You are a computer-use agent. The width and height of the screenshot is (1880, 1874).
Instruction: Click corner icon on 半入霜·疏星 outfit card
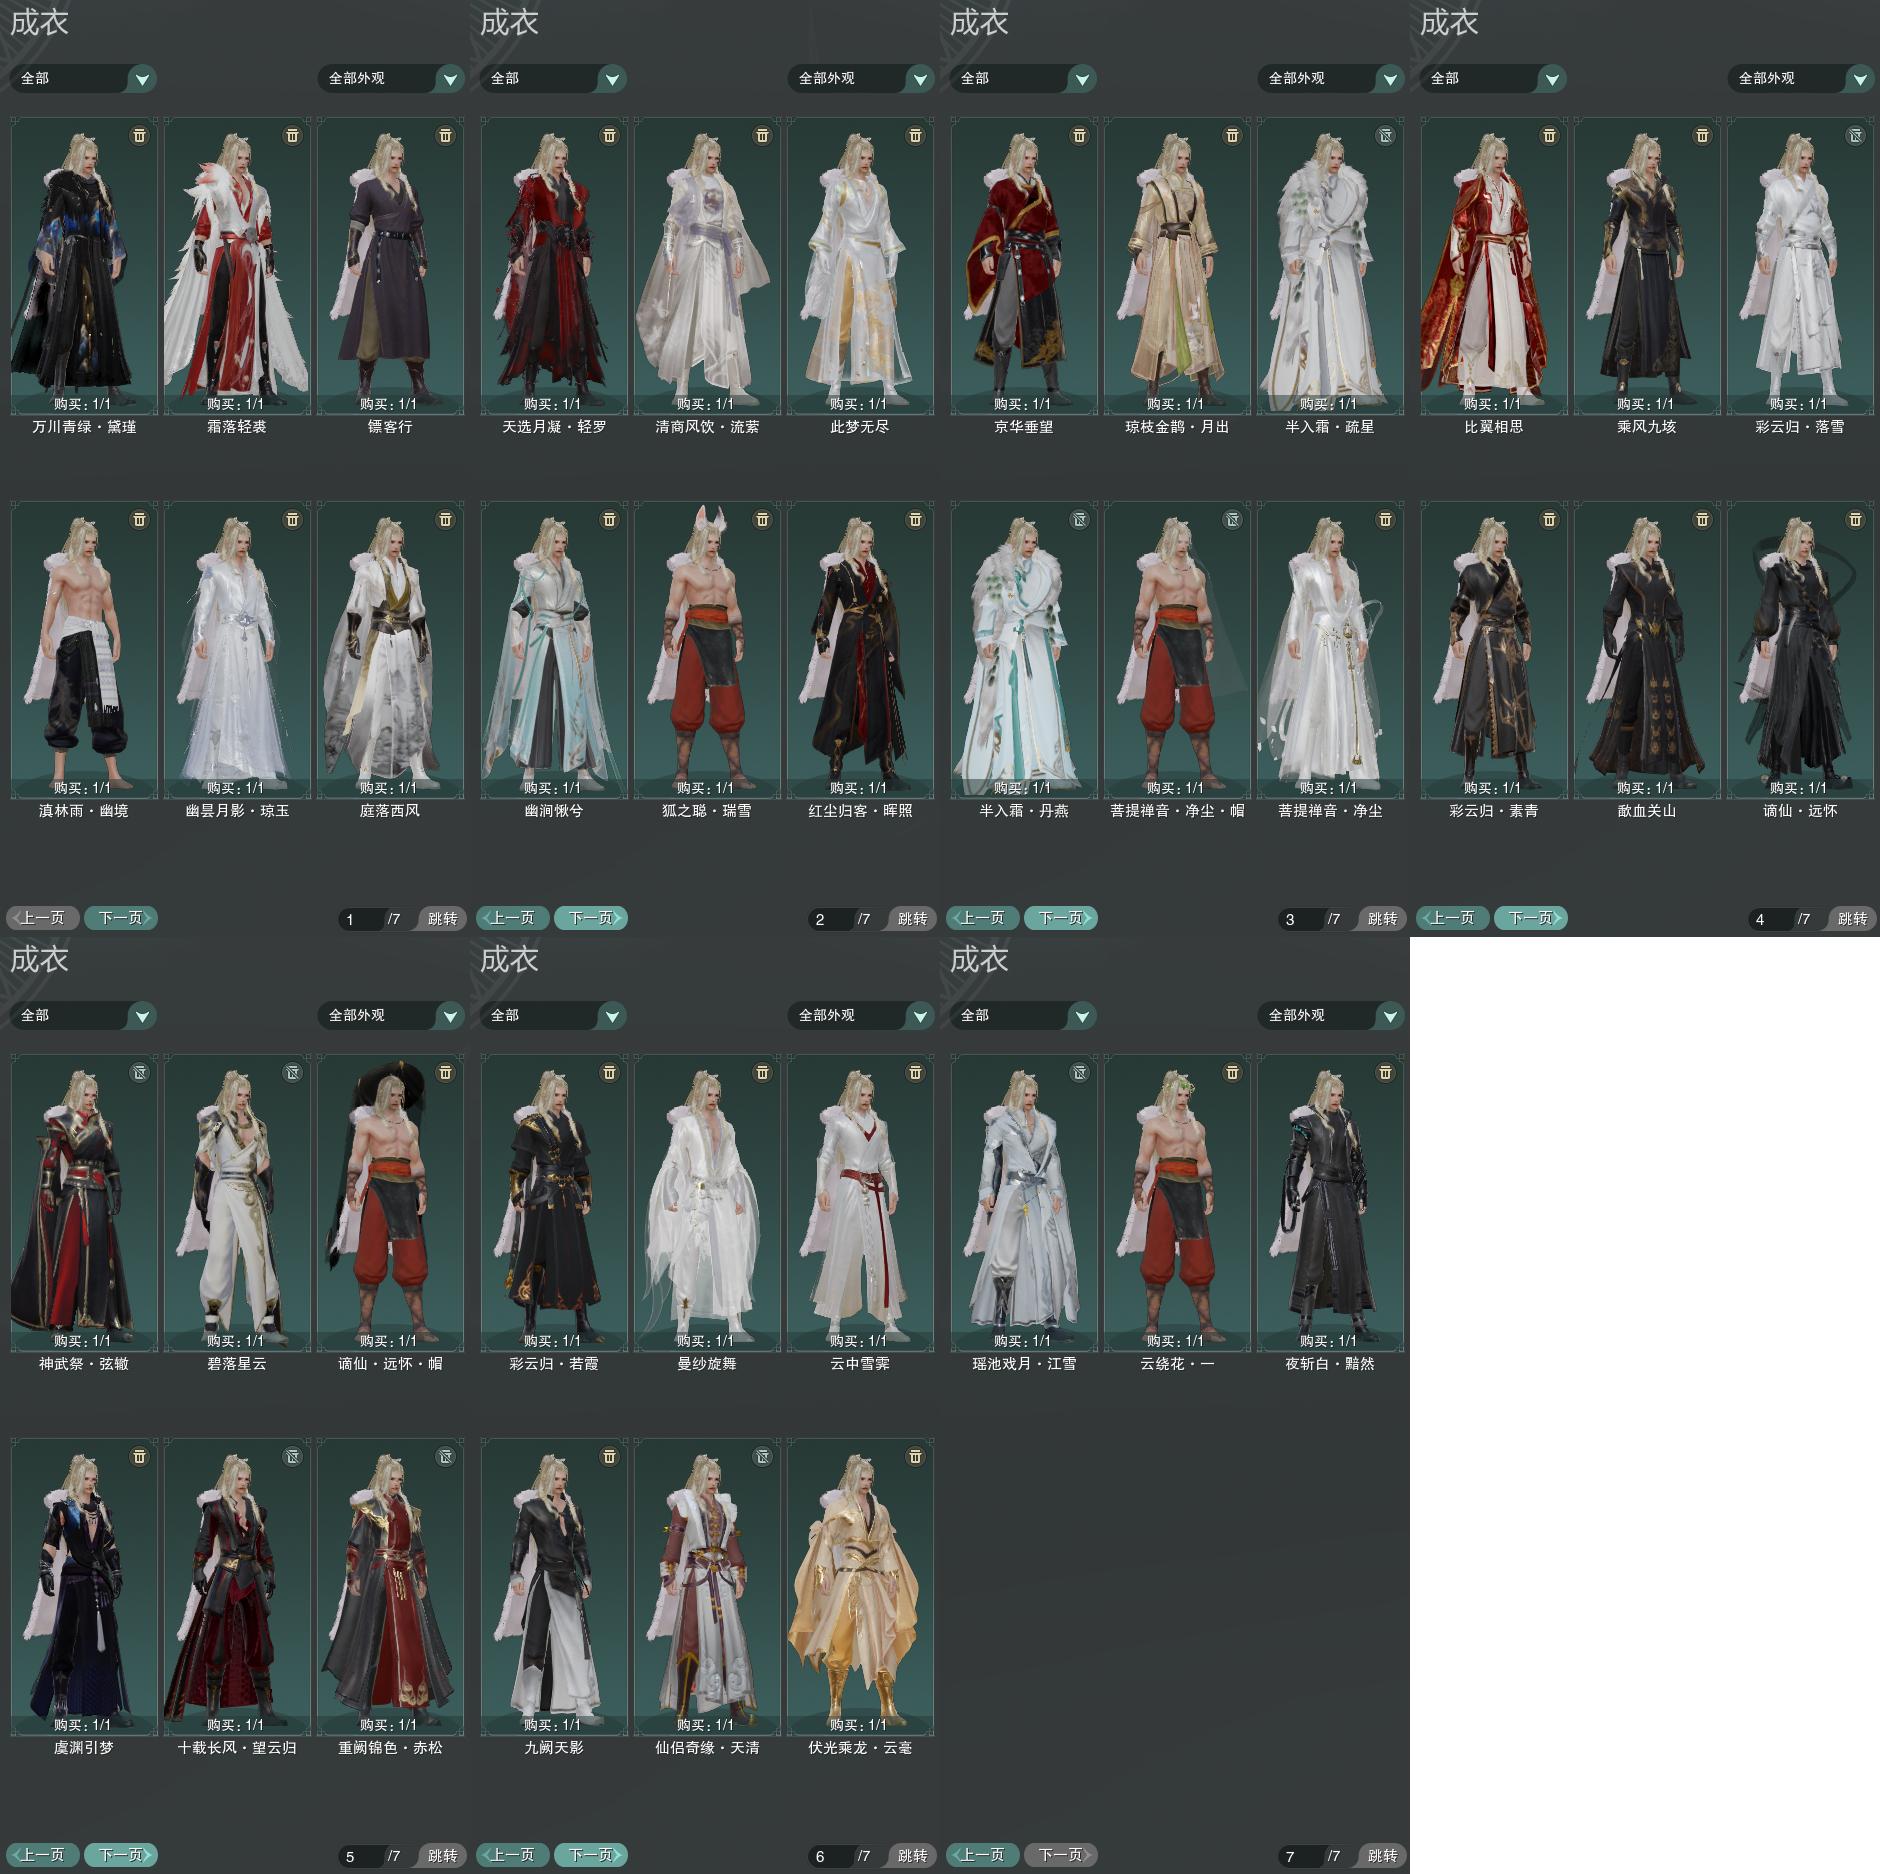1386,135
